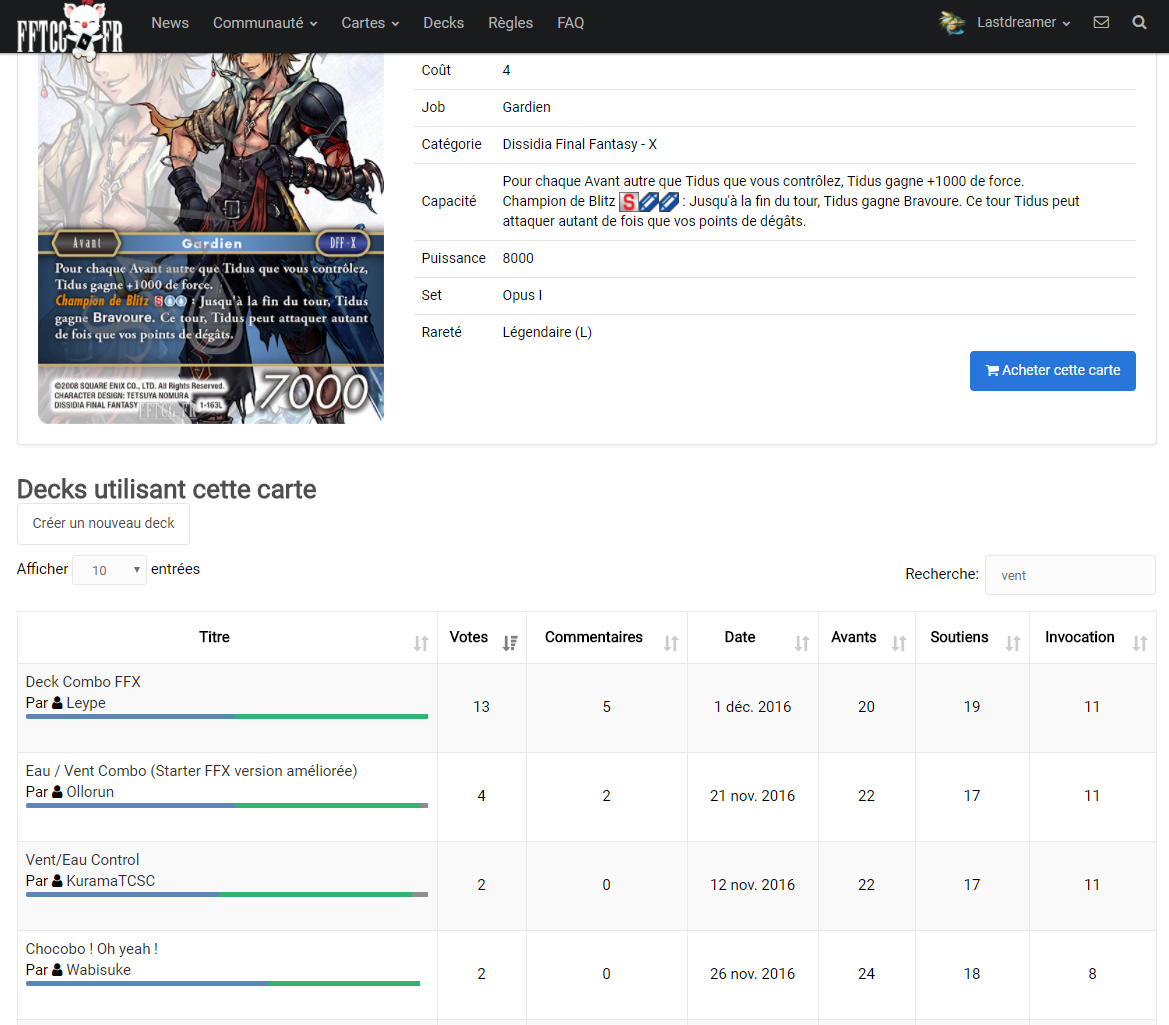Sort table by Titre column

(227, 637)
